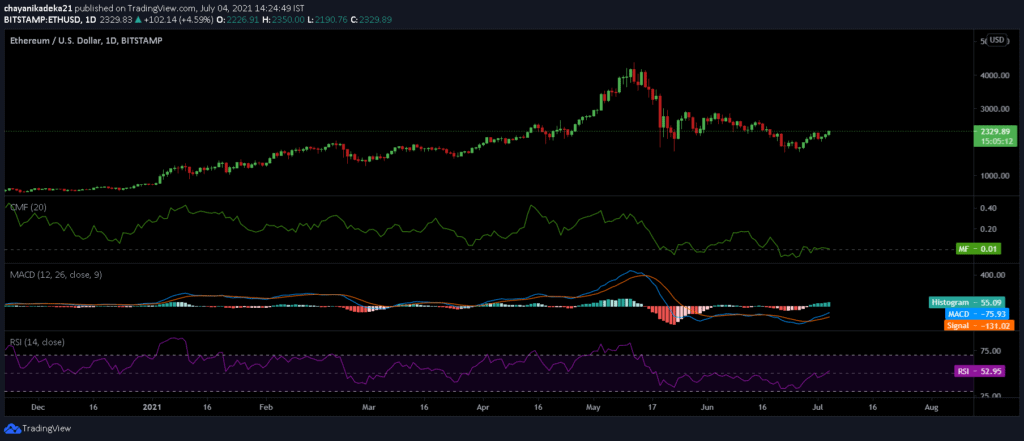
Task: Click the Apr label on time axis
Action: [x=483, y=407]
